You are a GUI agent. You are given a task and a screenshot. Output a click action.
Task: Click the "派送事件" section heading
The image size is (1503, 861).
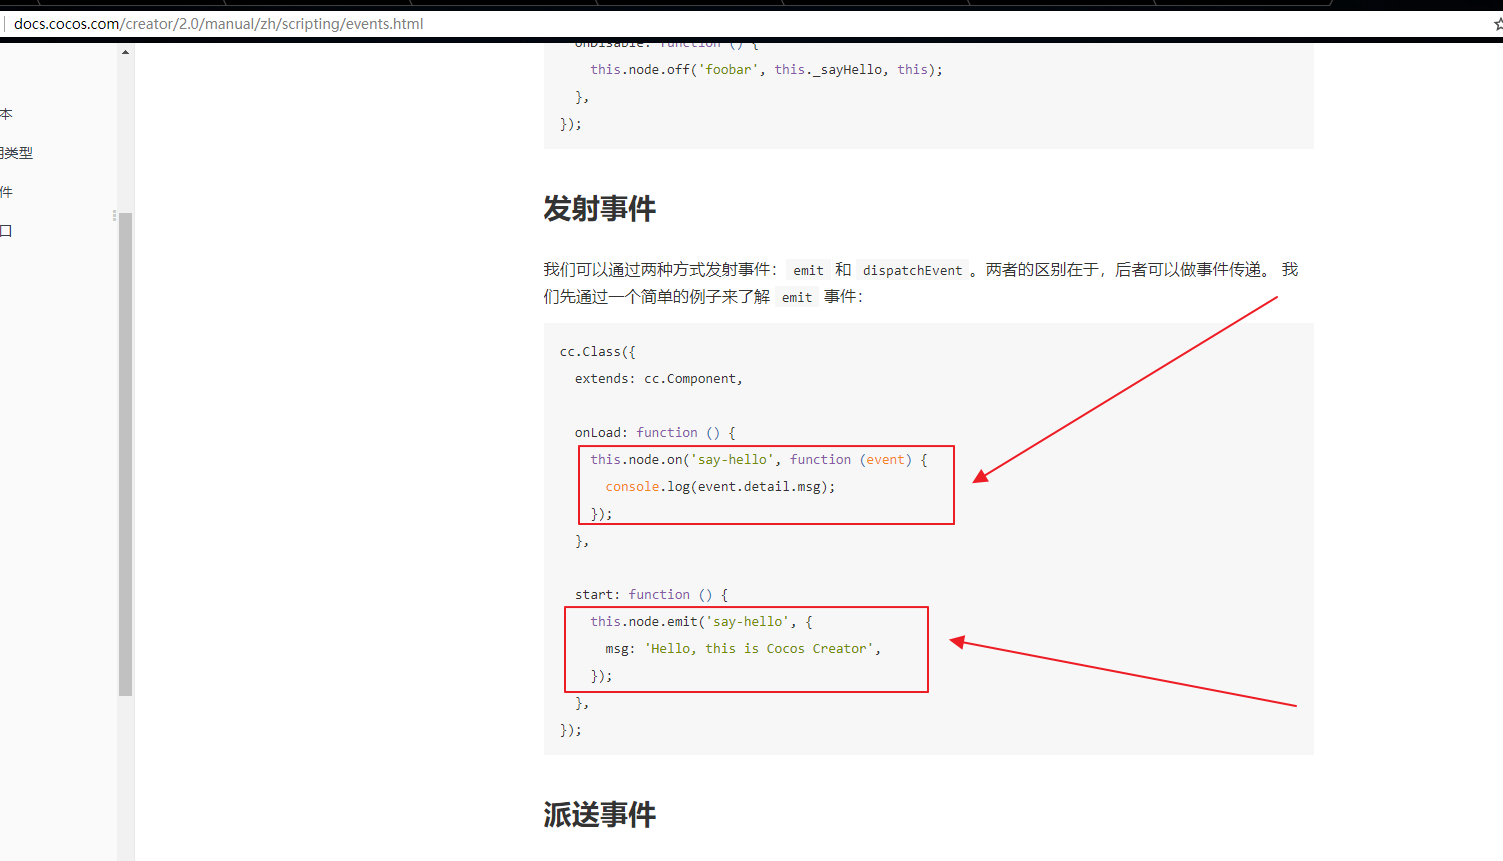[x=600, y=815]
